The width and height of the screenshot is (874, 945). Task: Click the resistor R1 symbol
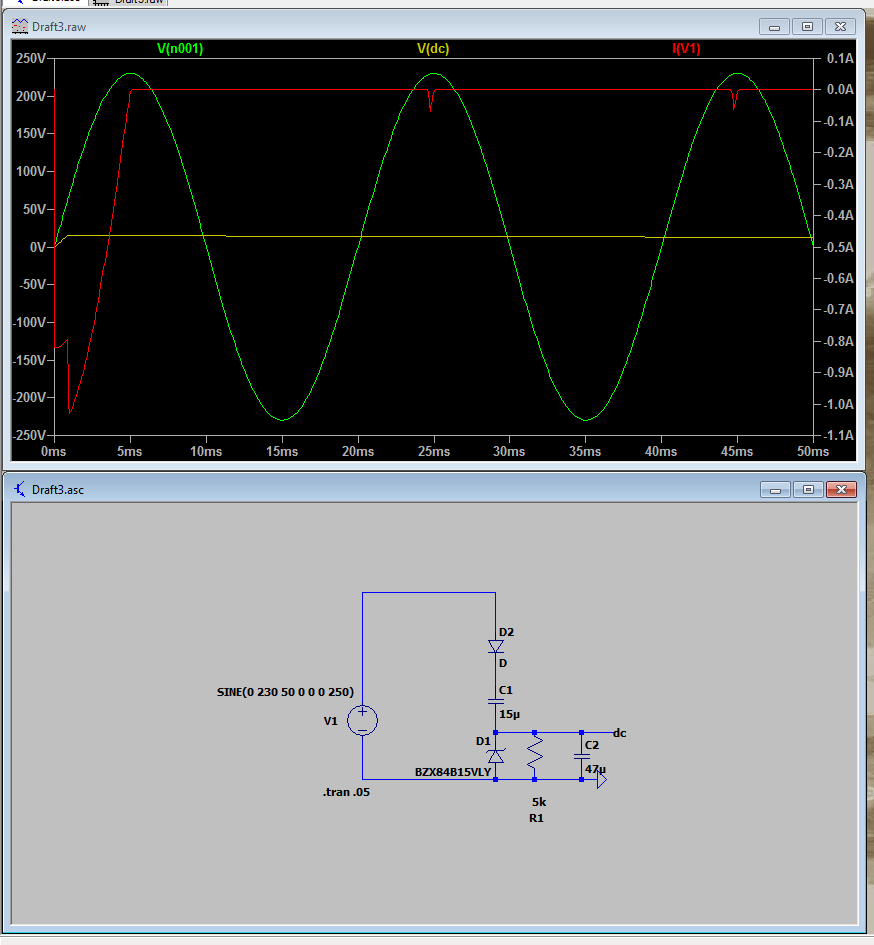point(536,756)
